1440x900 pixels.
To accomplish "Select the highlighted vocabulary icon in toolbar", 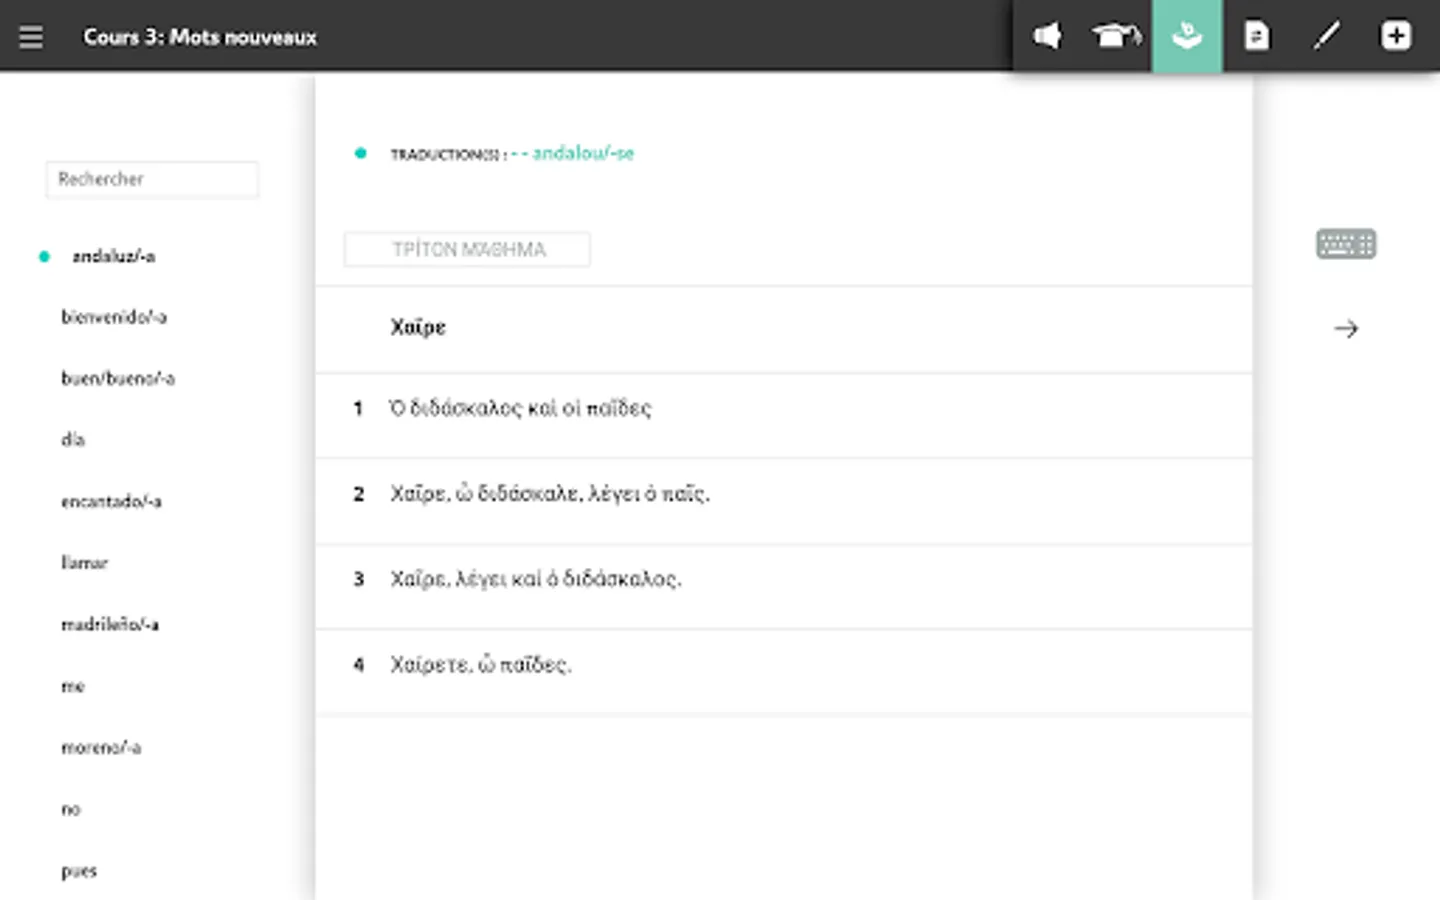I will [1187, 36].
